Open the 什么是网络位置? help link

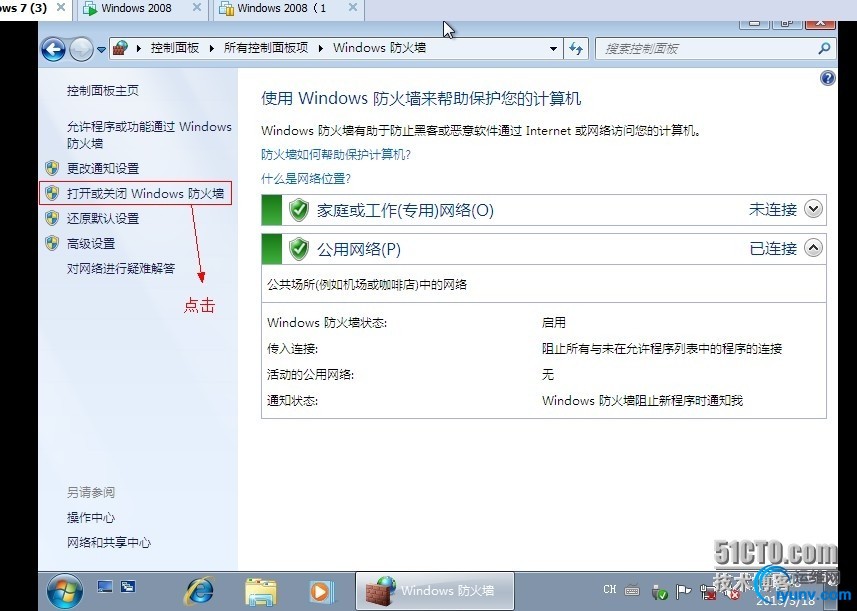tap(306, 179)
